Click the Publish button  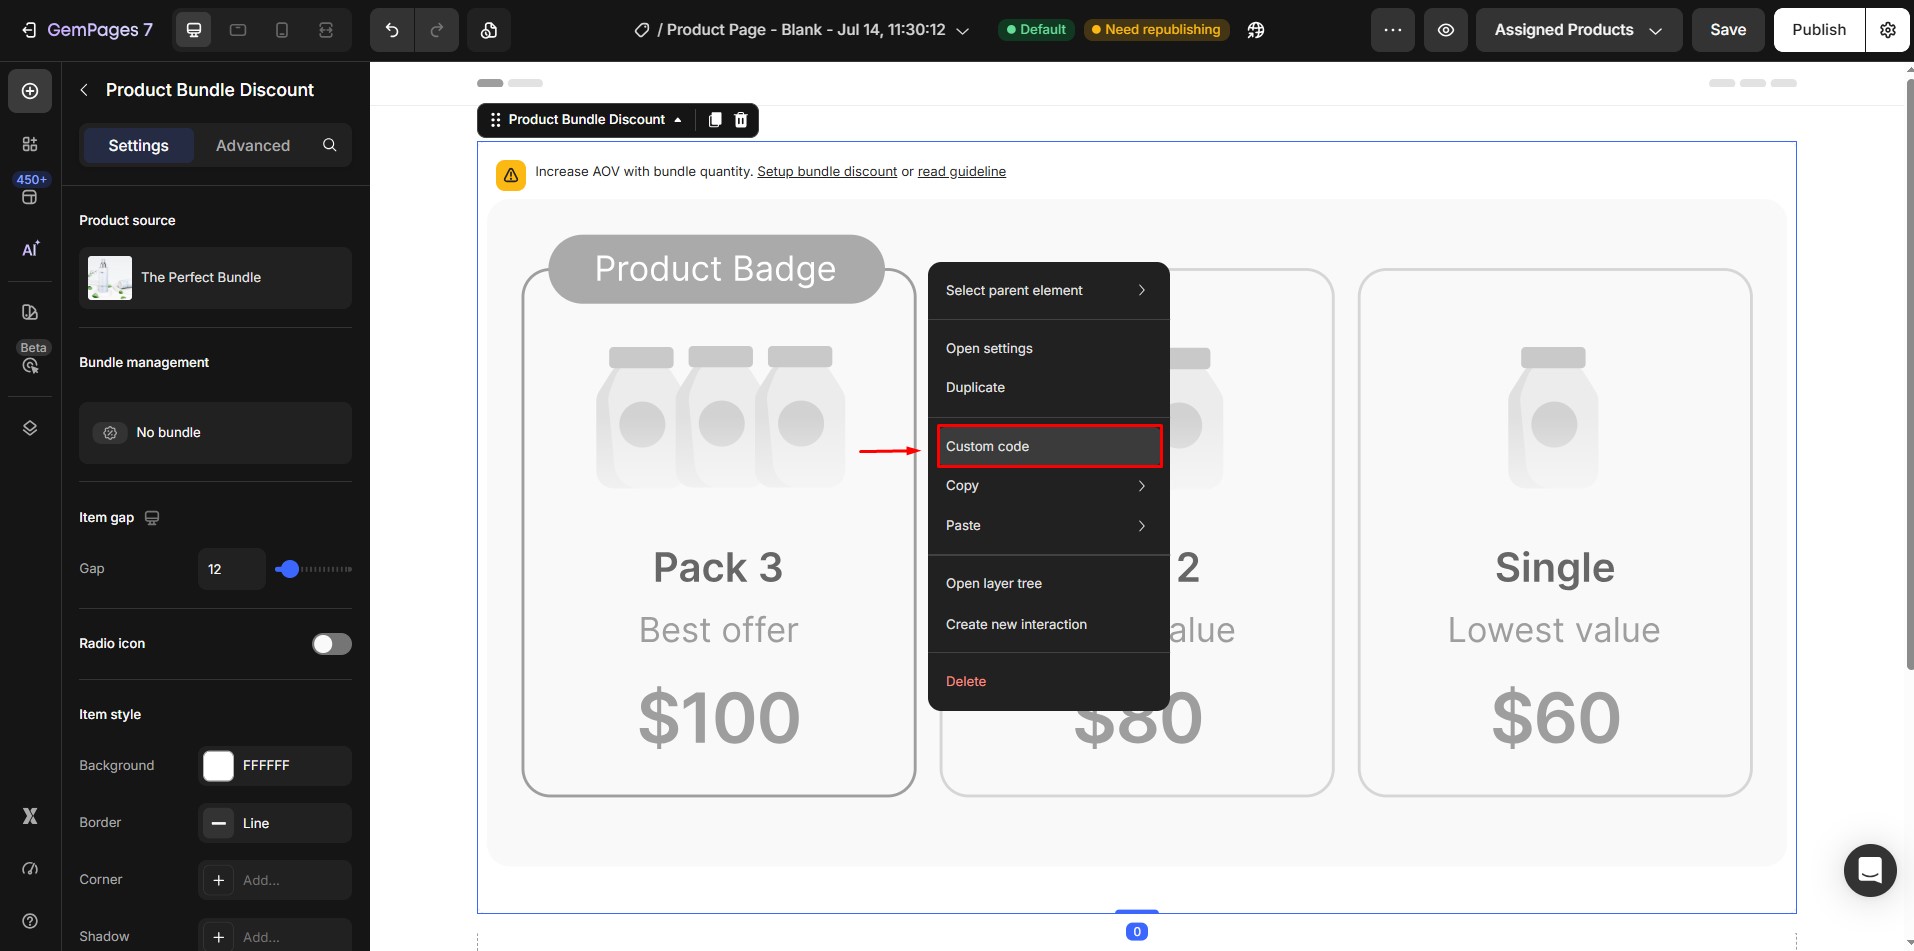[1818, 30]
